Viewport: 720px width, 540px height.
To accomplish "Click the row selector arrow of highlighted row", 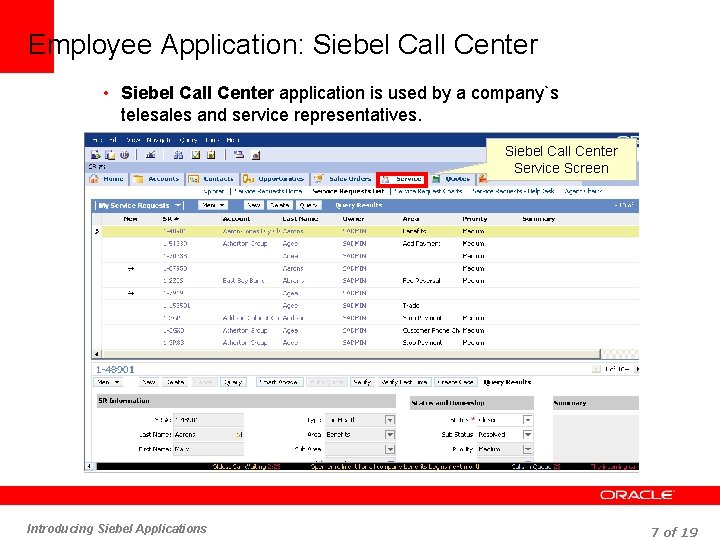I will pos(97,231).
